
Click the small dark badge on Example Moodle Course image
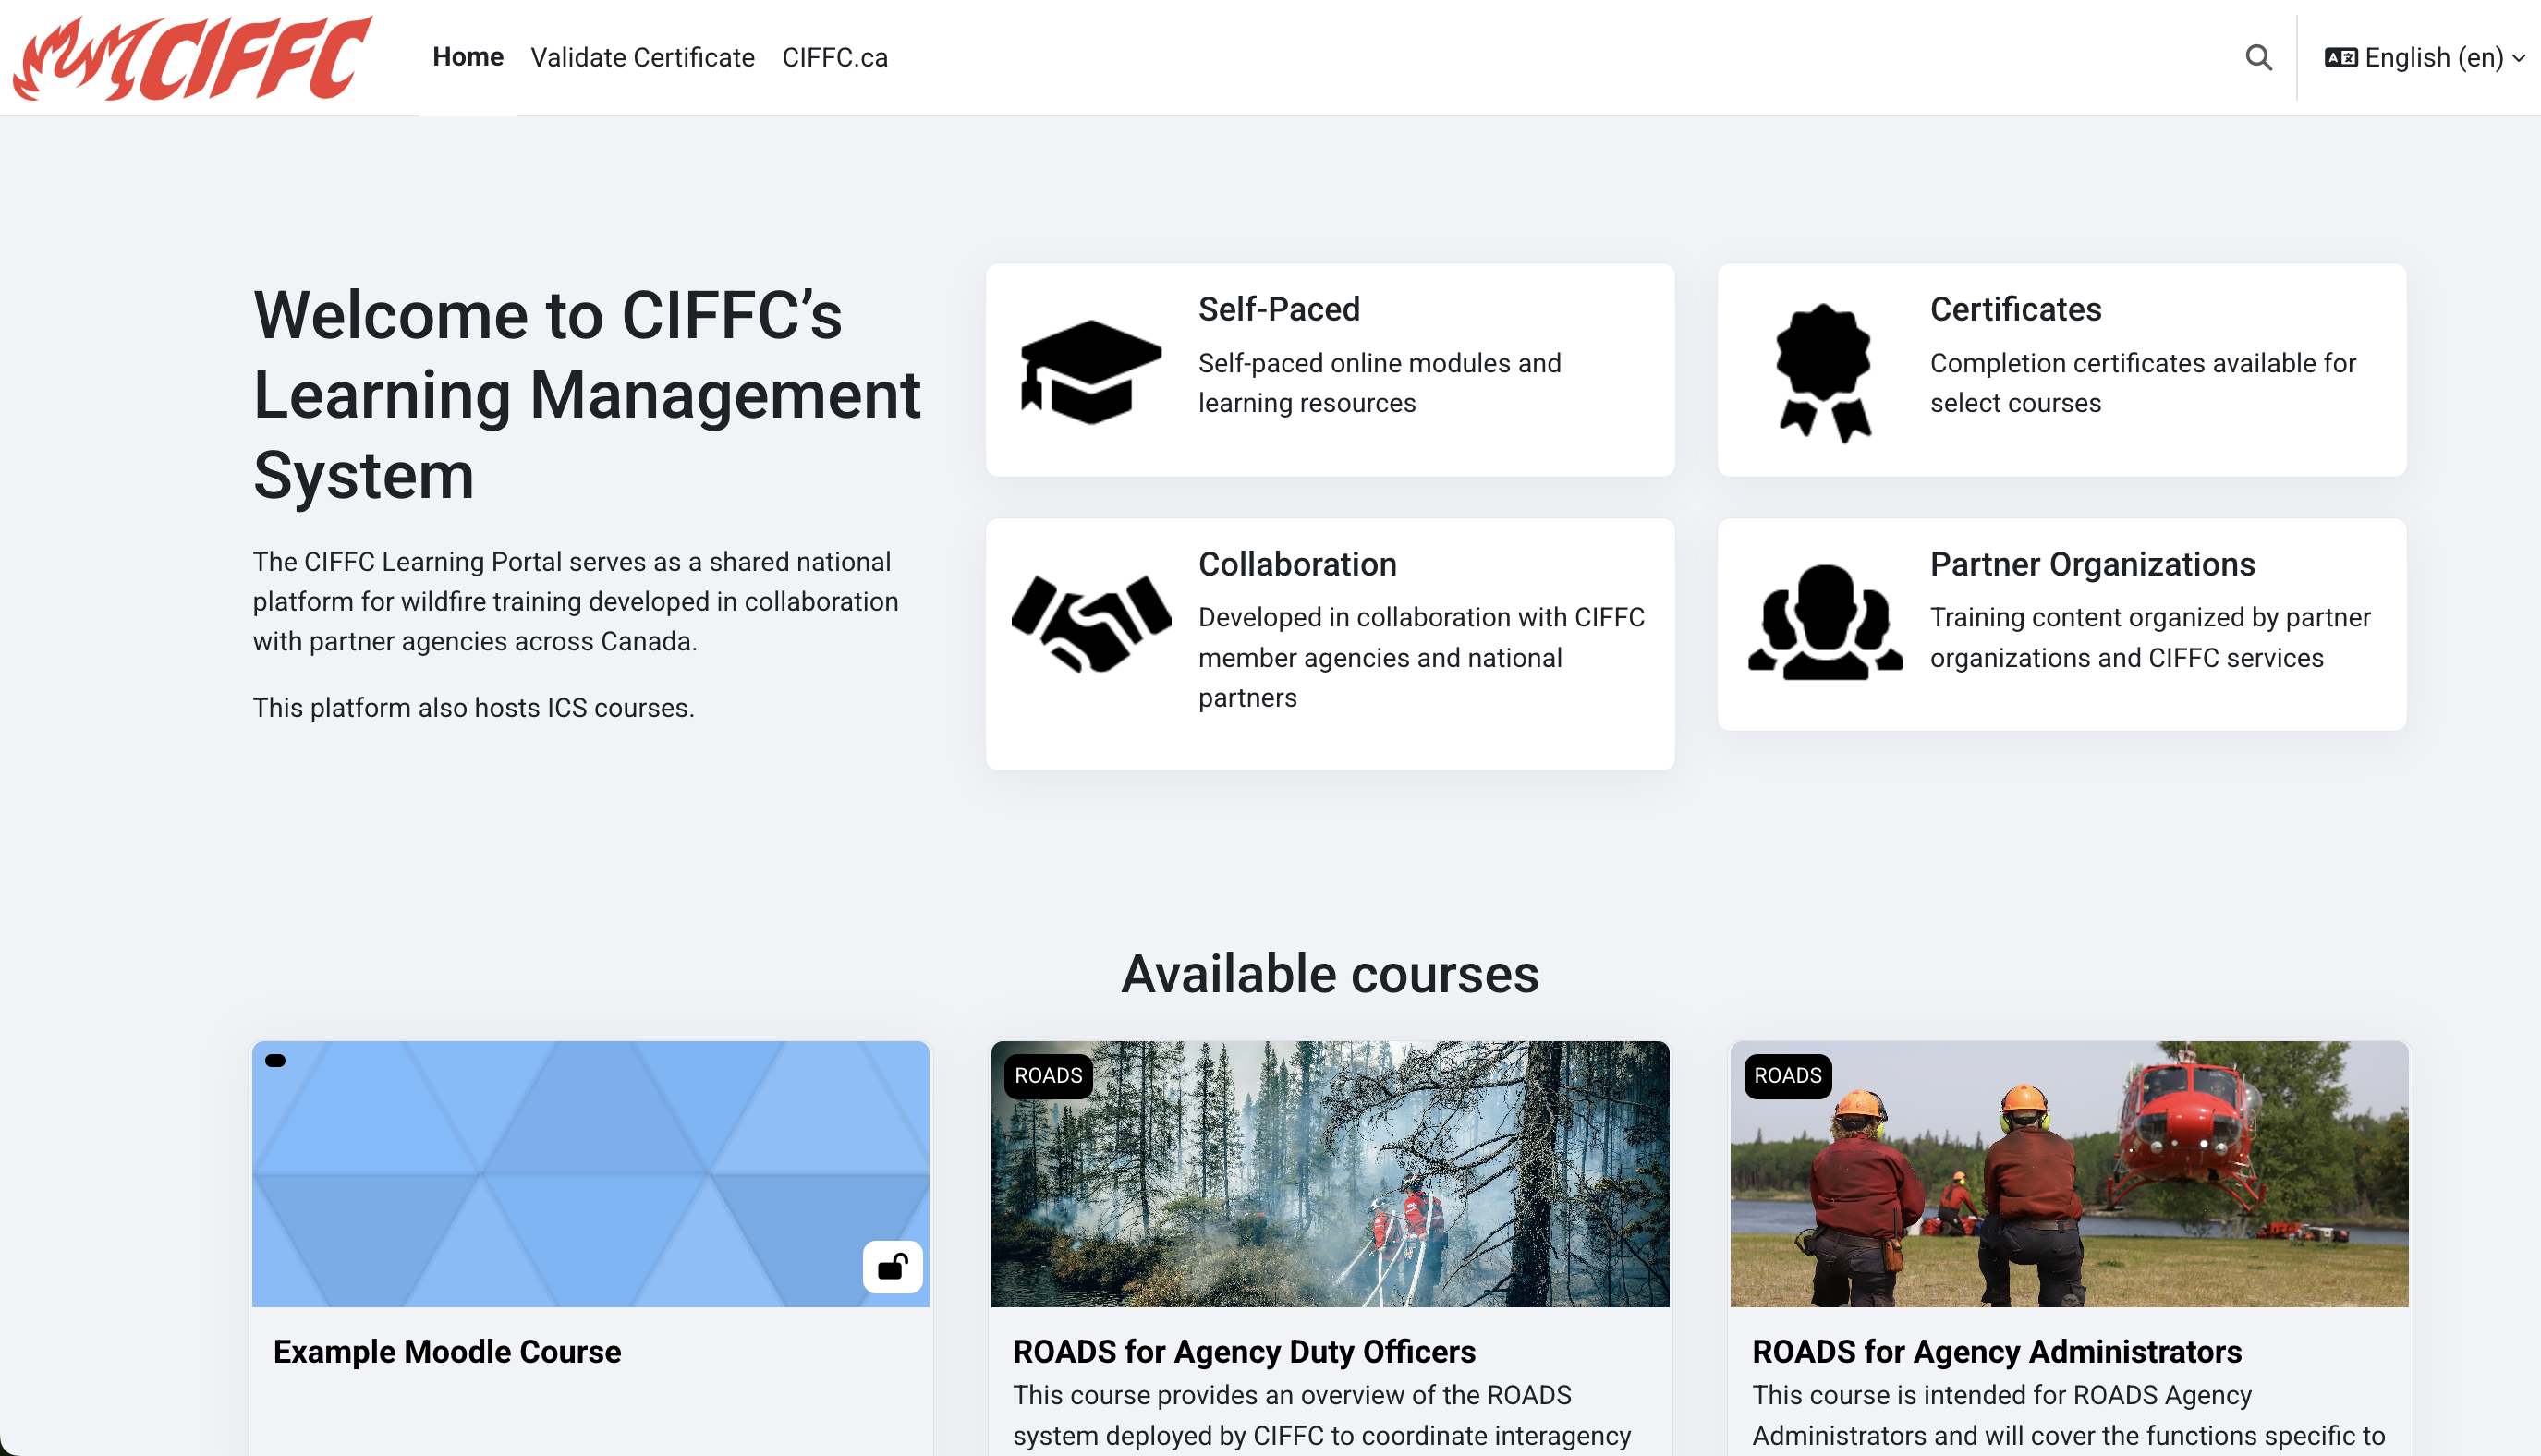tap(275, 1060)
